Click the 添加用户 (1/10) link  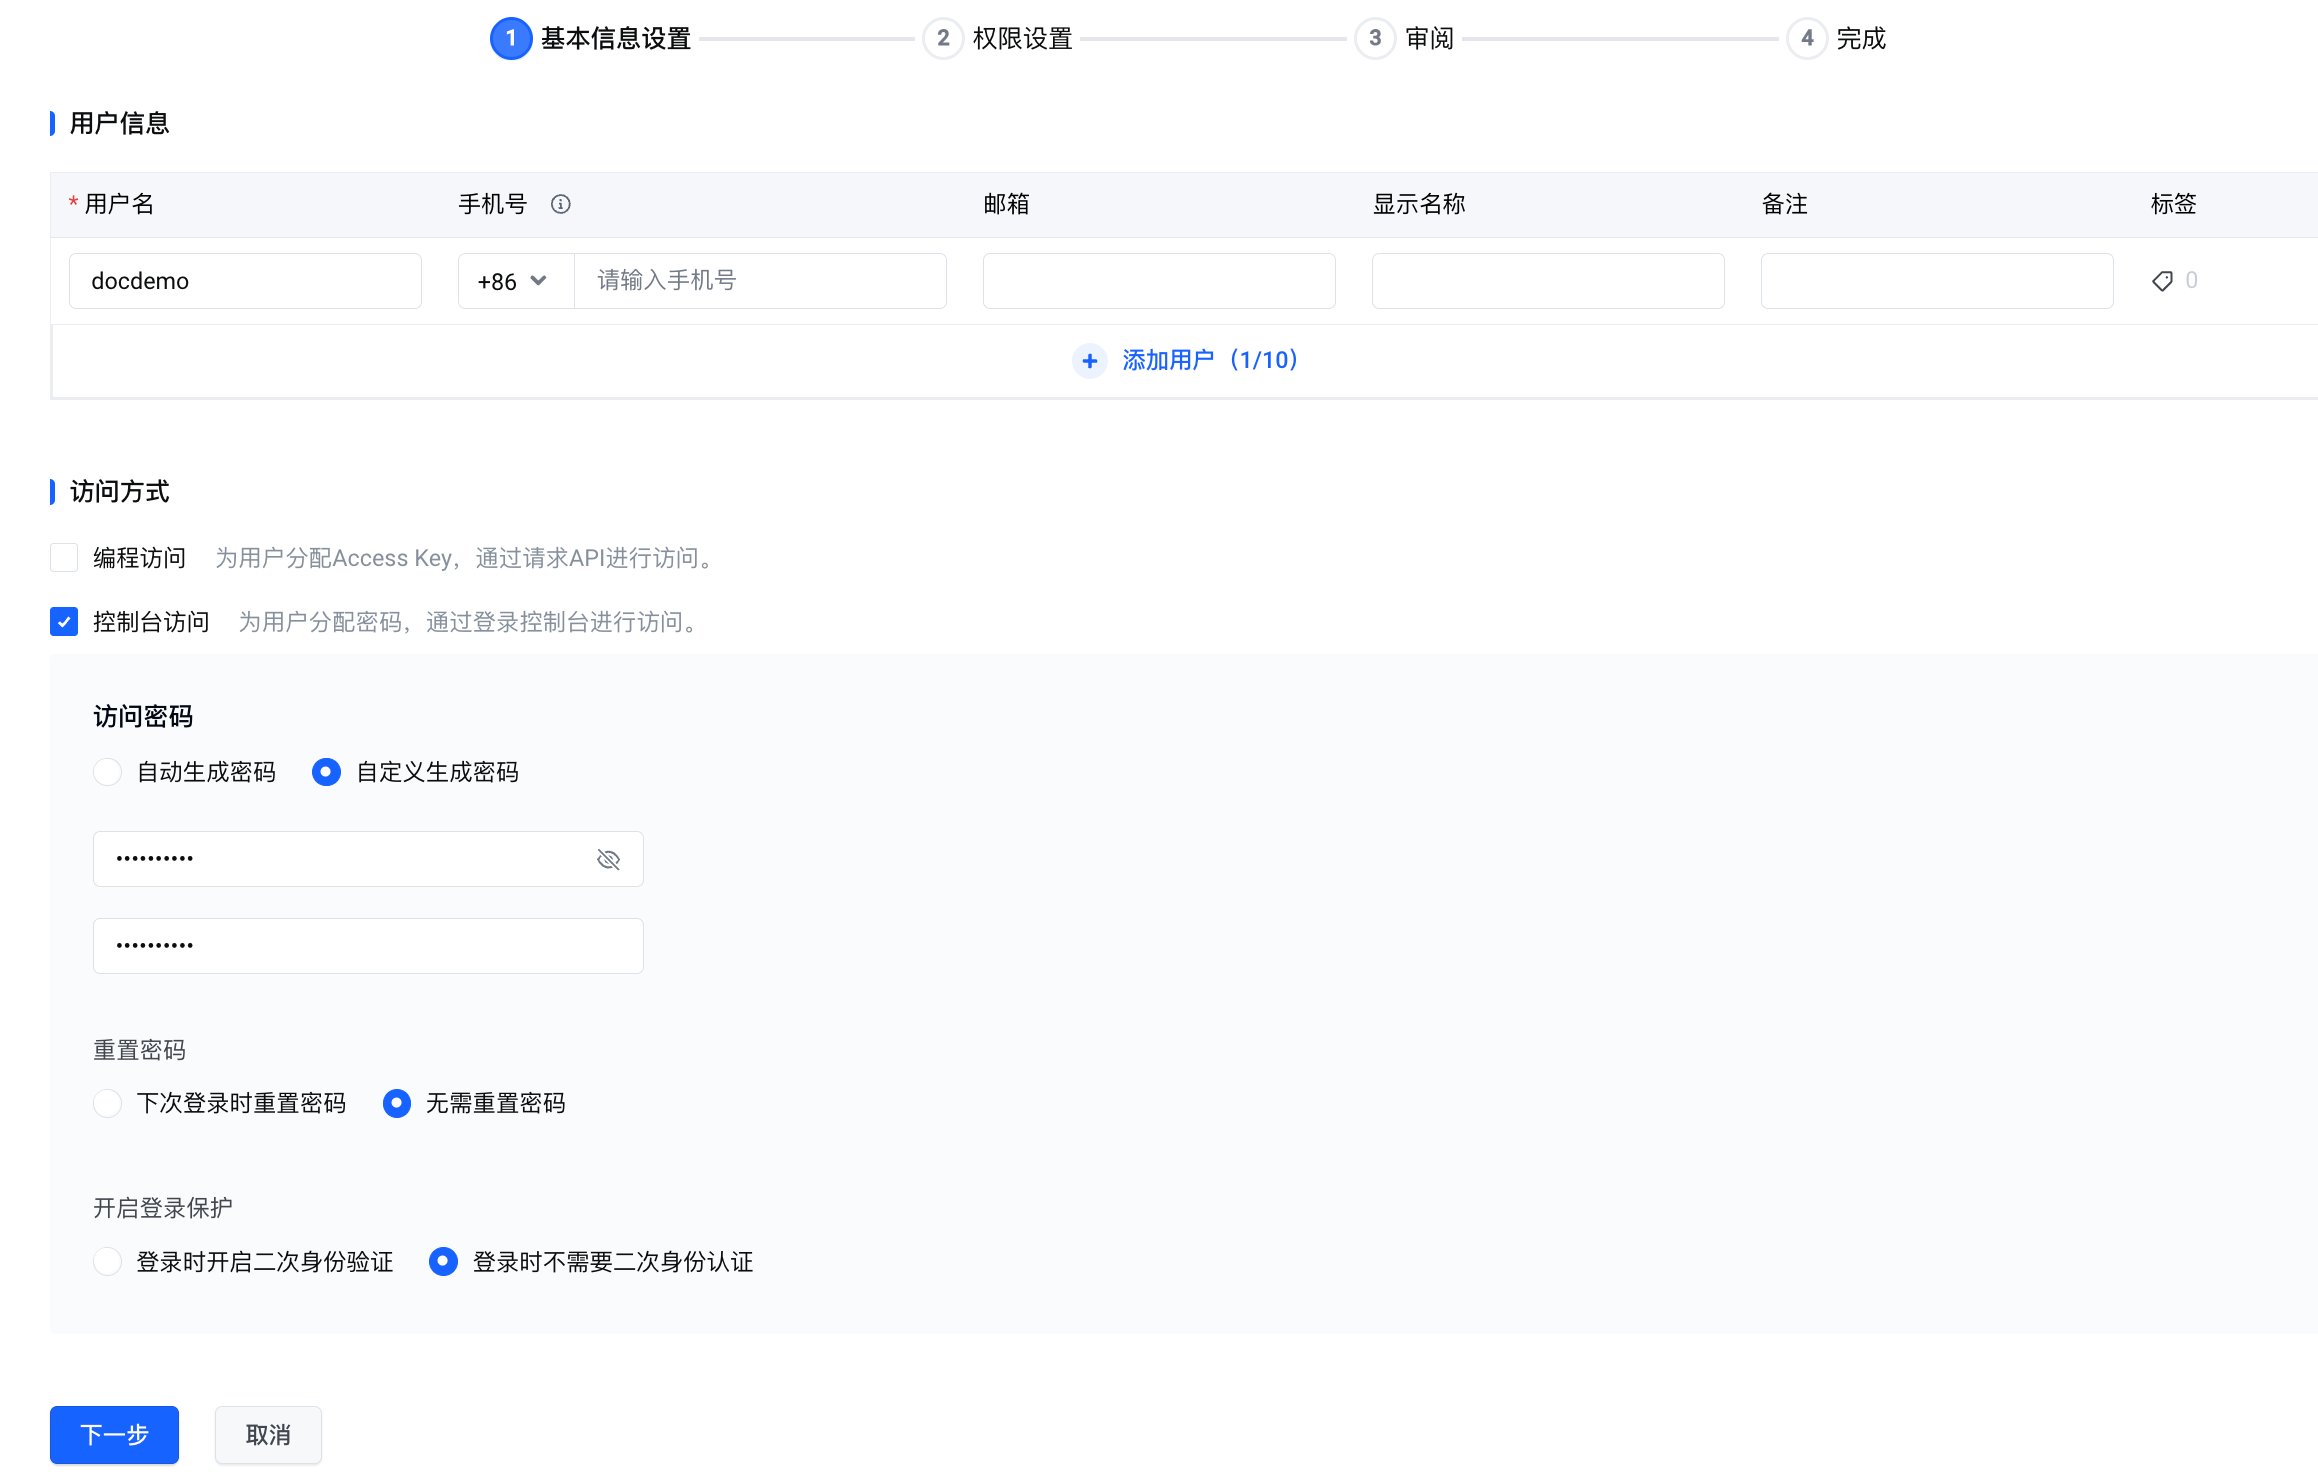pyautogui.click(x=1209, y=360)
